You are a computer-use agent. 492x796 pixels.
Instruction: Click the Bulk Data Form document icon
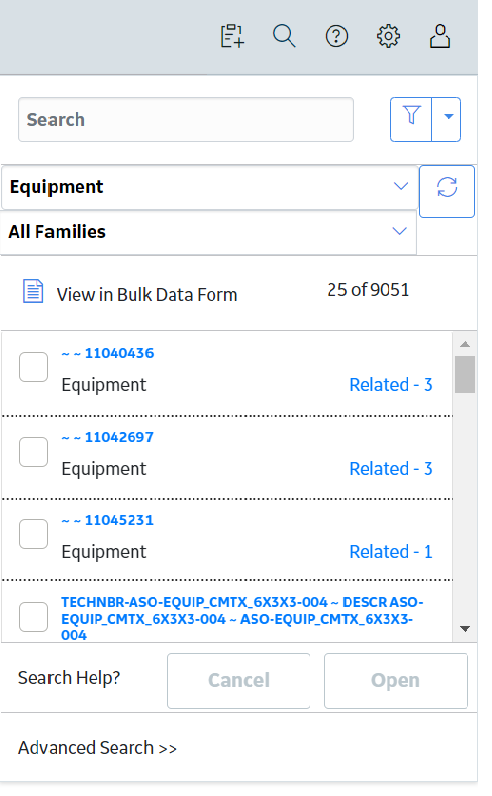[33, 291]
